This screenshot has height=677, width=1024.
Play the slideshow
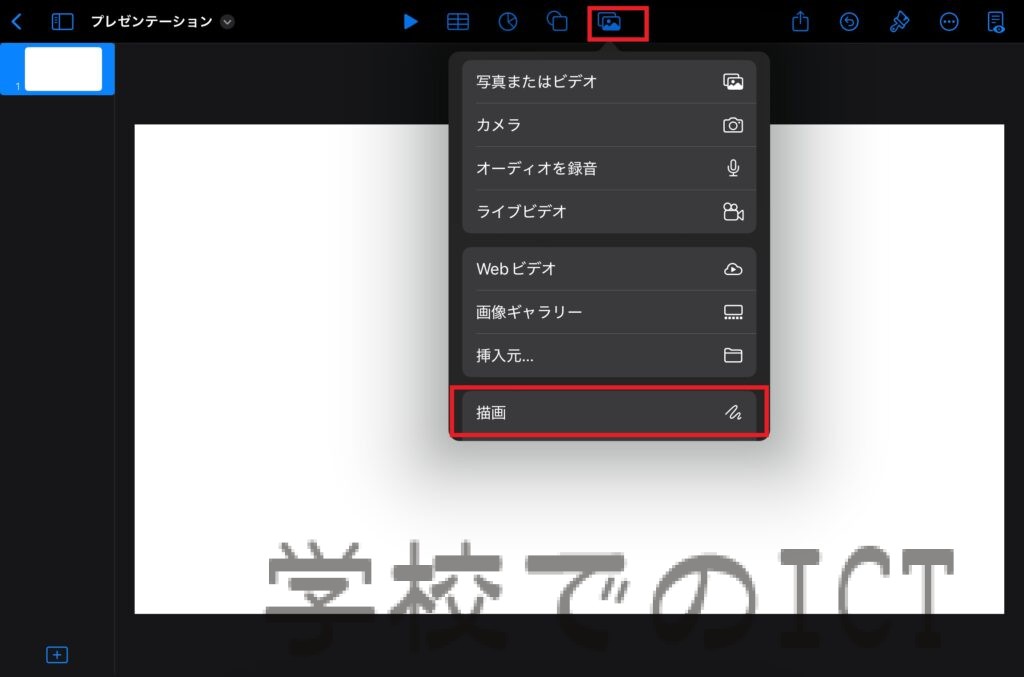pos(410,22)
